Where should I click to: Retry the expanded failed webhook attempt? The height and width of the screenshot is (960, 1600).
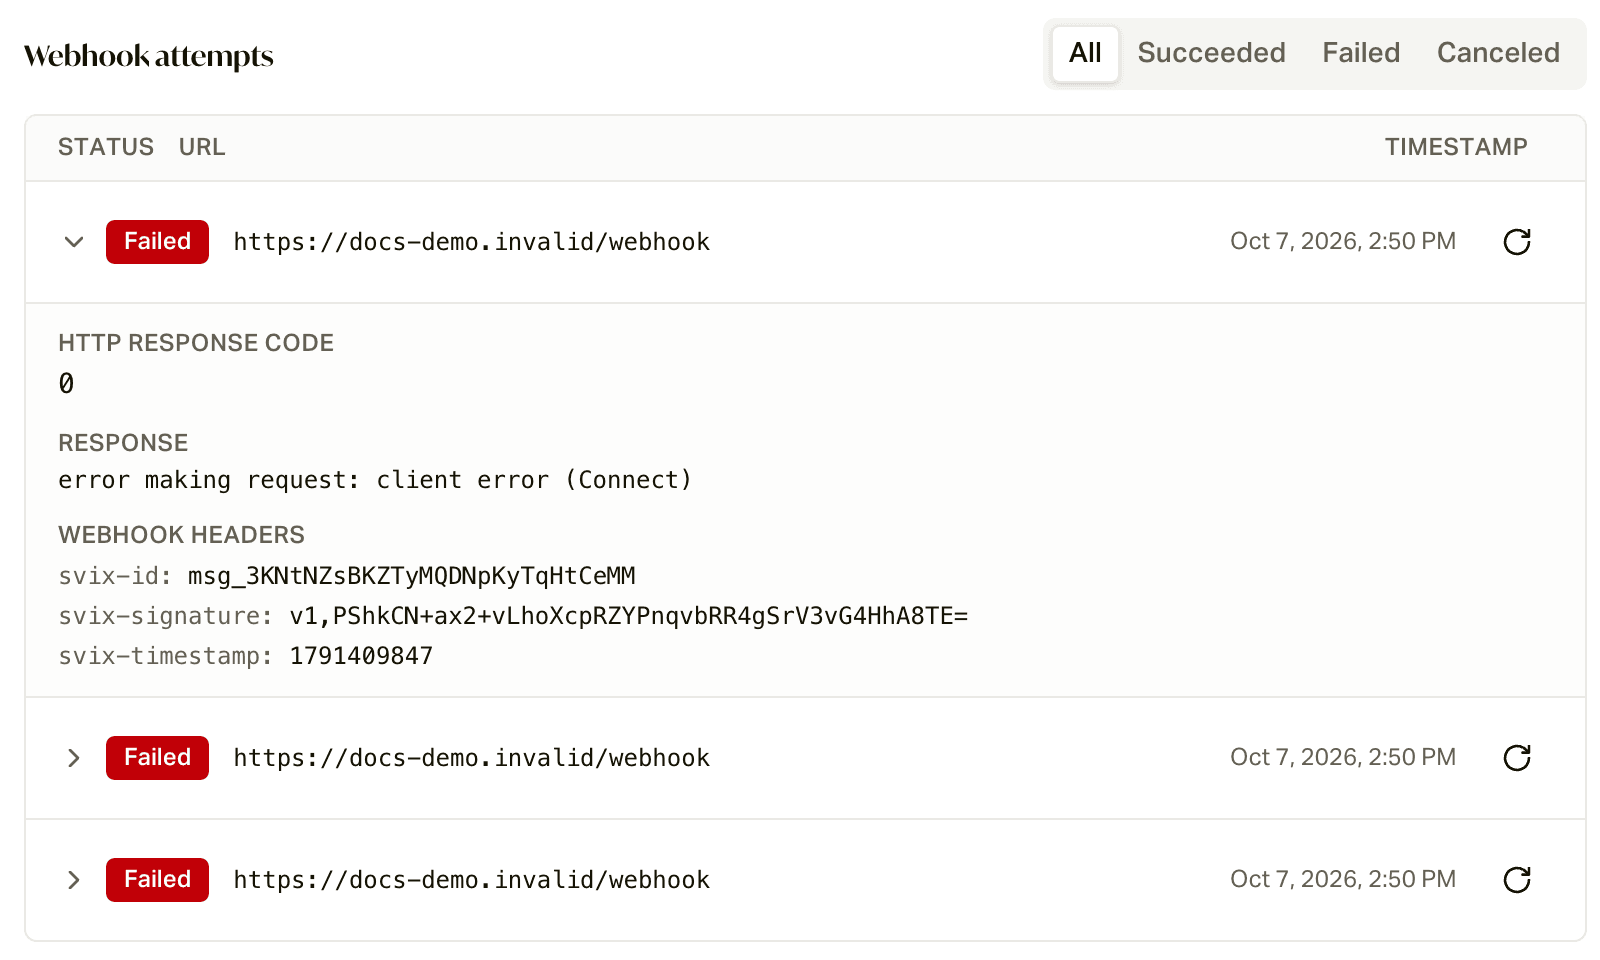coord(1517,242)
